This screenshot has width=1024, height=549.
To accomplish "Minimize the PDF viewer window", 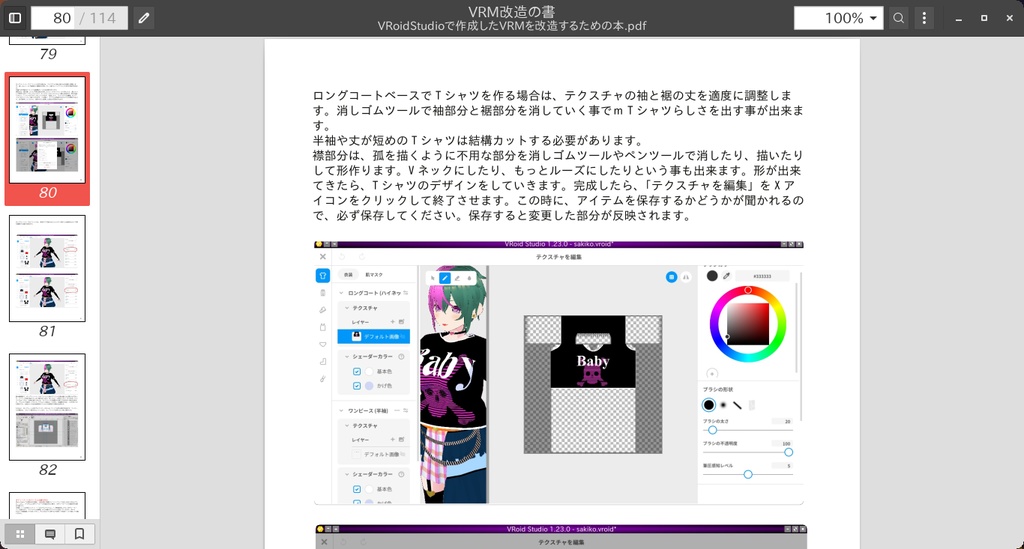I will (959, 18).
